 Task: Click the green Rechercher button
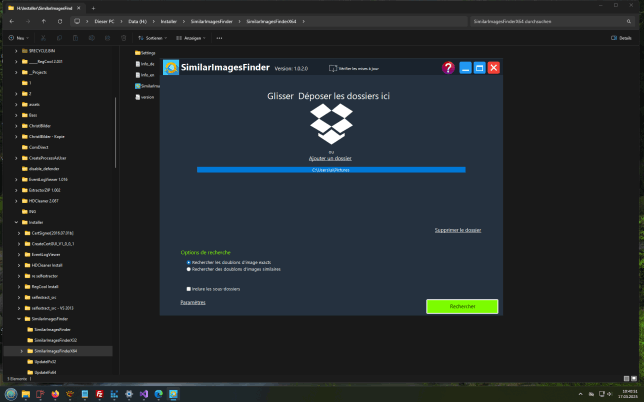click(461, 306)
